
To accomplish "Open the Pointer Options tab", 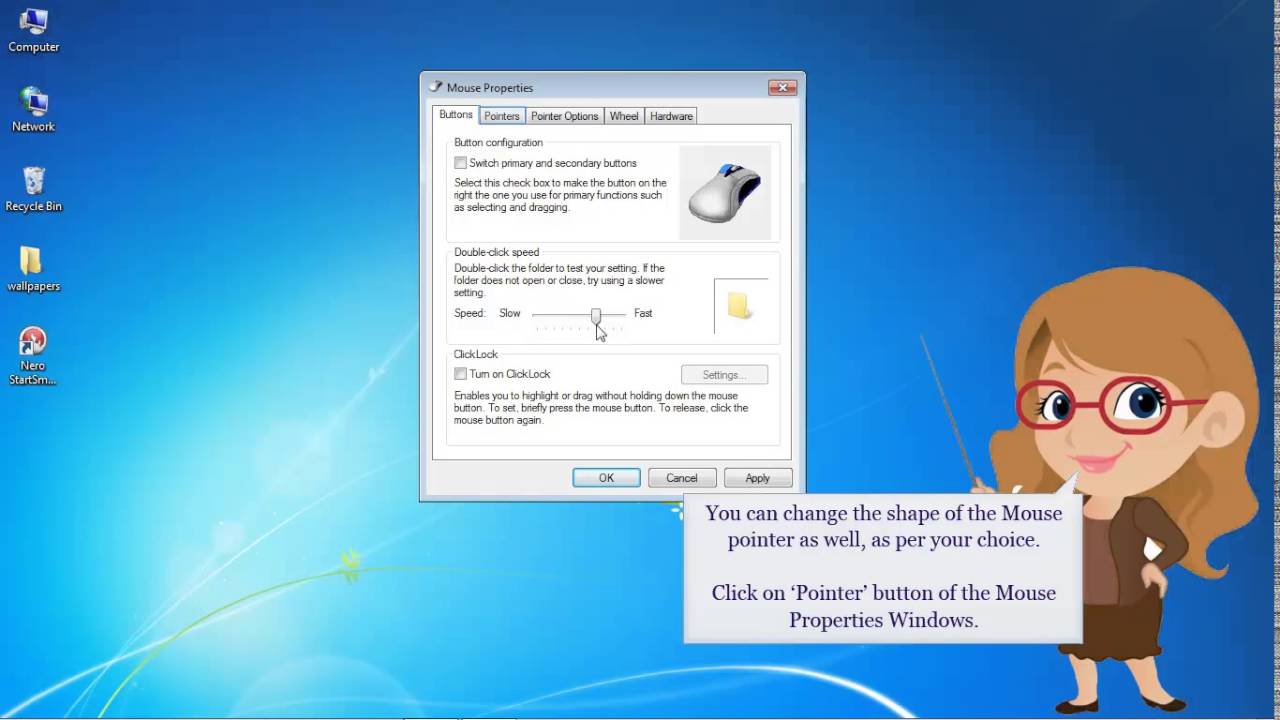I will tap(565, 116).
